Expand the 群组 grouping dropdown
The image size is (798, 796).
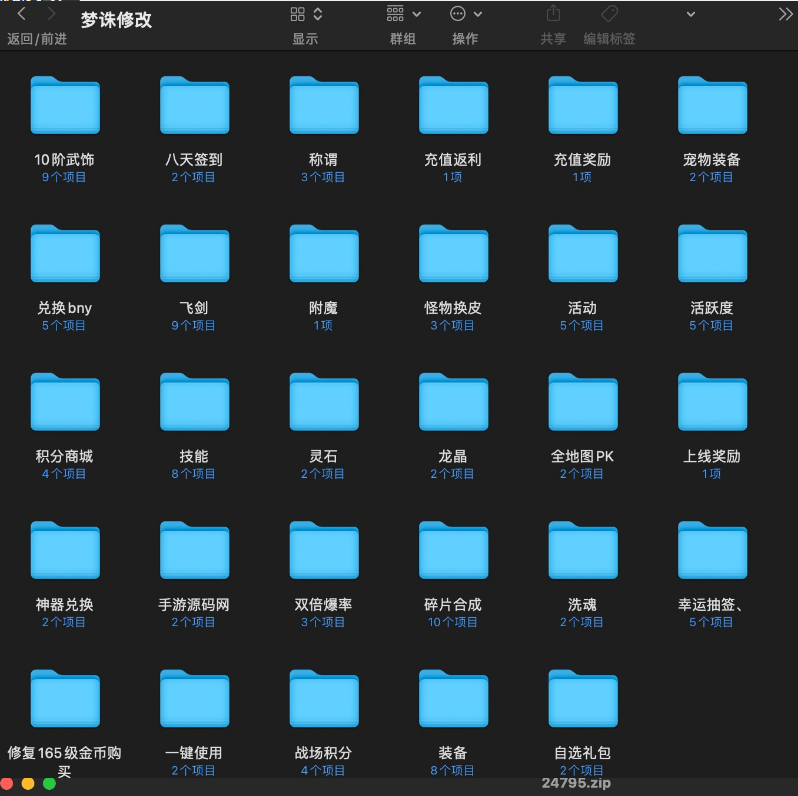tap(403, 14)
